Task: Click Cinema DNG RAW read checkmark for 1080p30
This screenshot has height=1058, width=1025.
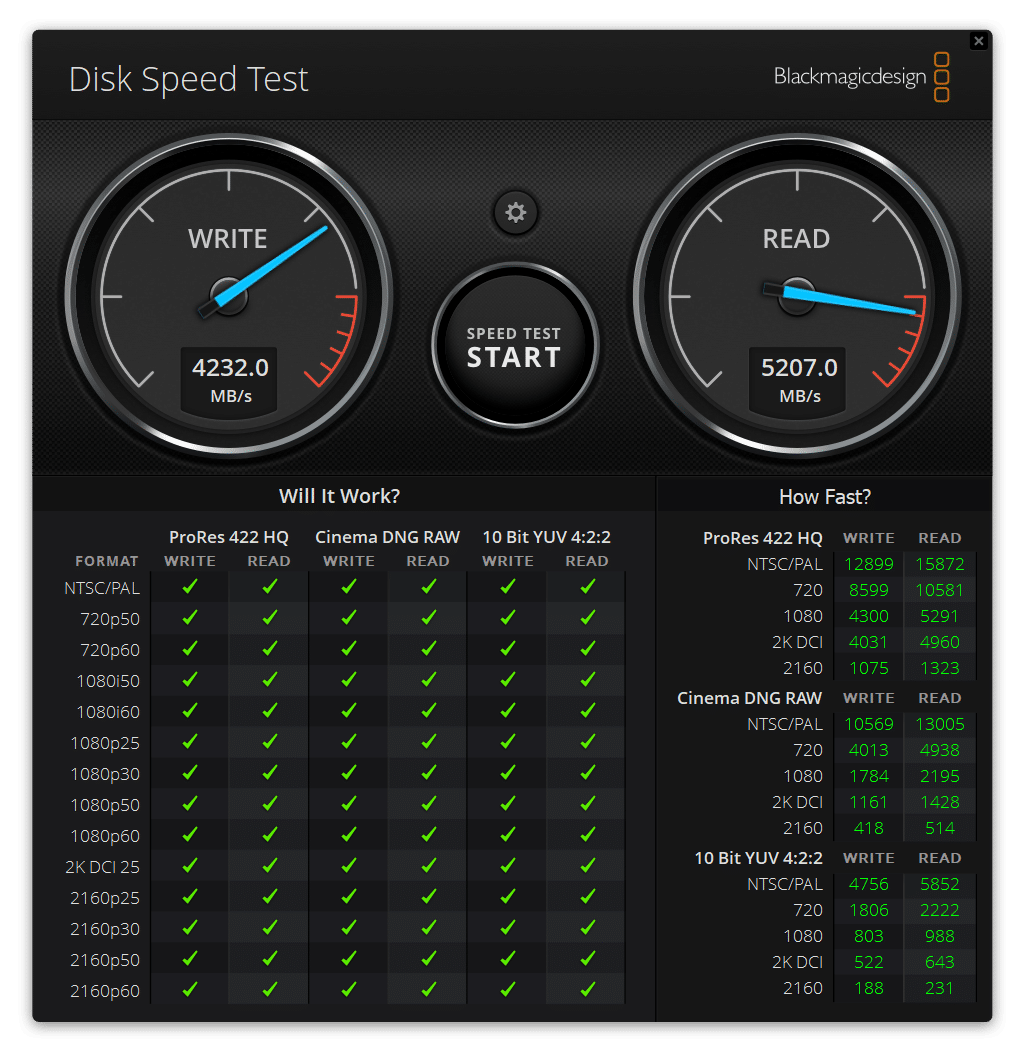Action: 428,773
